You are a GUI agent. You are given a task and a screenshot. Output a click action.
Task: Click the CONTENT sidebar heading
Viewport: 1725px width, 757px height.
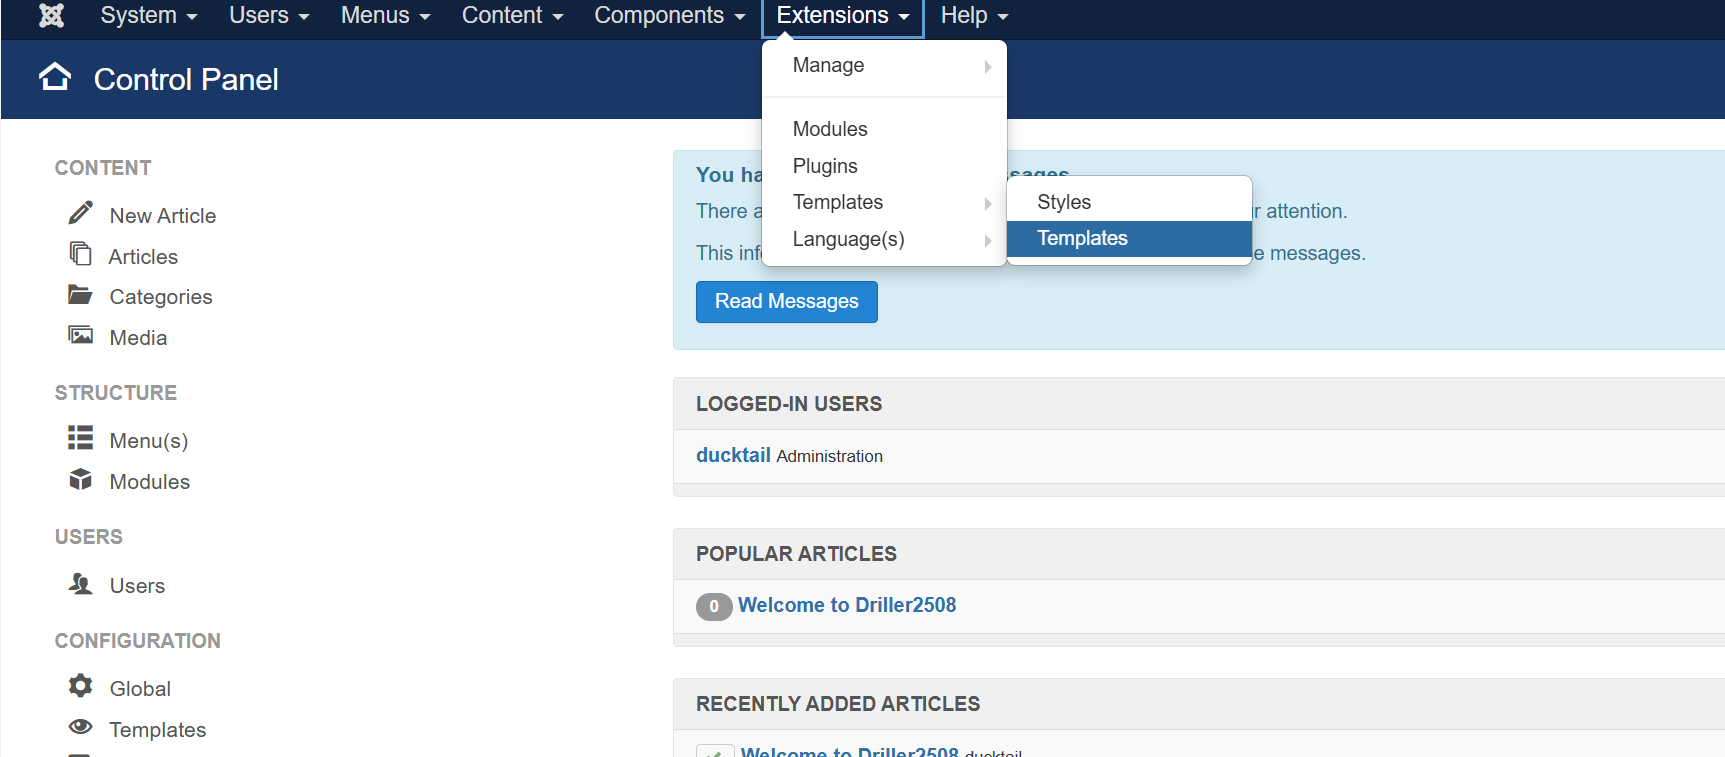[103, 168]
